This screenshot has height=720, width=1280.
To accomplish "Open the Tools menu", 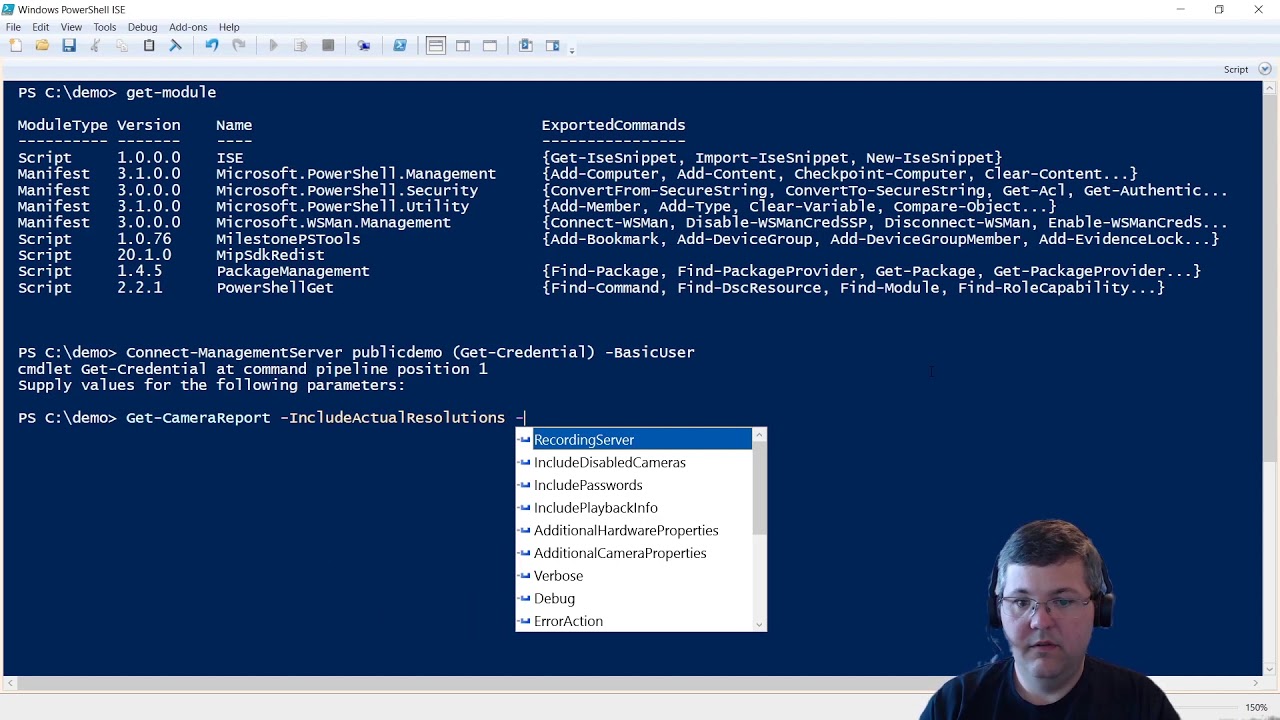I will tap(104, 27).
